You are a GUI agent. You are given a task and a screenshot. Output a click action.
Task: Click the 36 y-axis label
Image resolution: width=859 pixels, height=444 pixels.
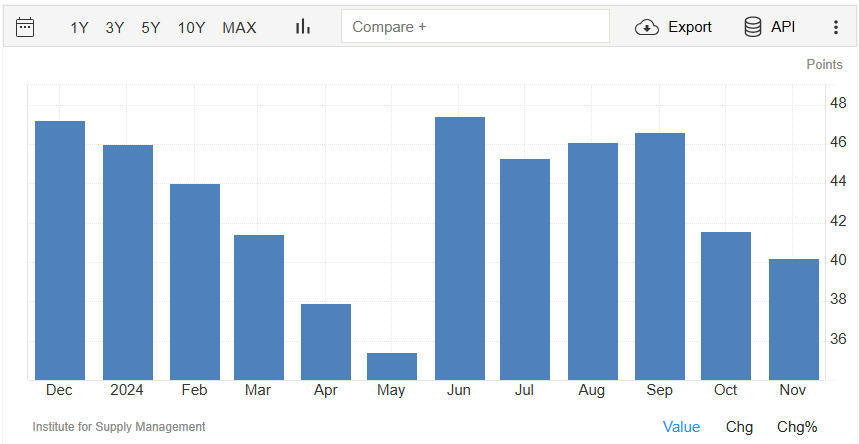coord(838,339)
